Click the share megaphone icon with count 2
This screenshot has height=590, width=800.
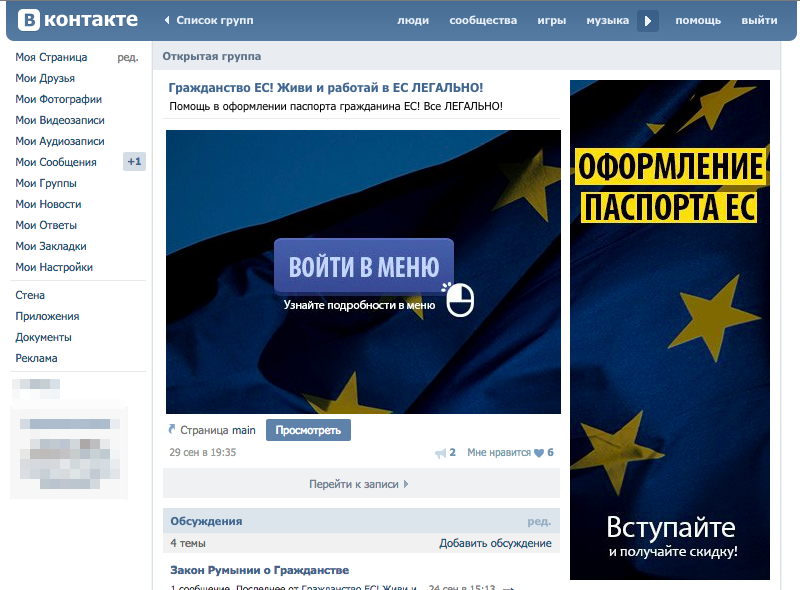pyautogui.click(x=440, y=453)
